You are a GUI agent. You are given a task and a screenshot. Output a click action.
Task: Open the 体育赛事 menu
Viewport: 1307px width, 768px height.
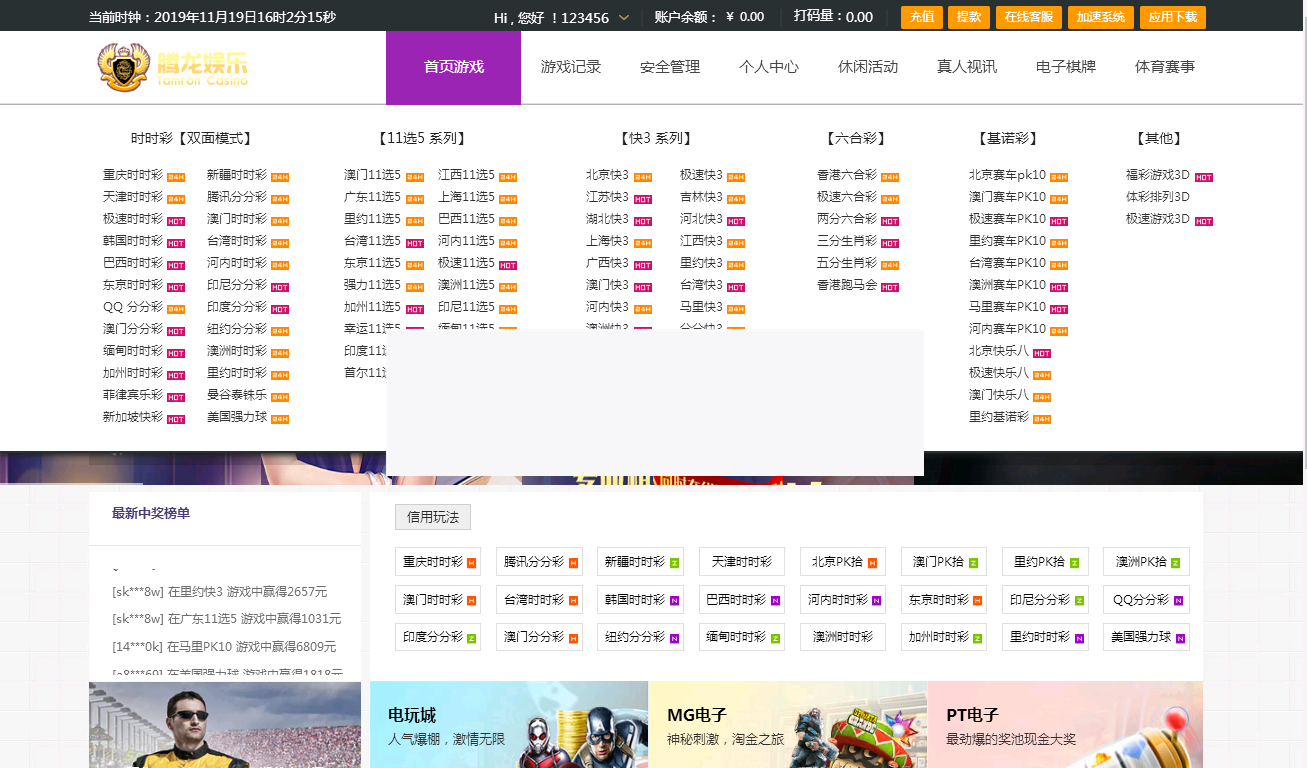click(x=1163, y=67)
